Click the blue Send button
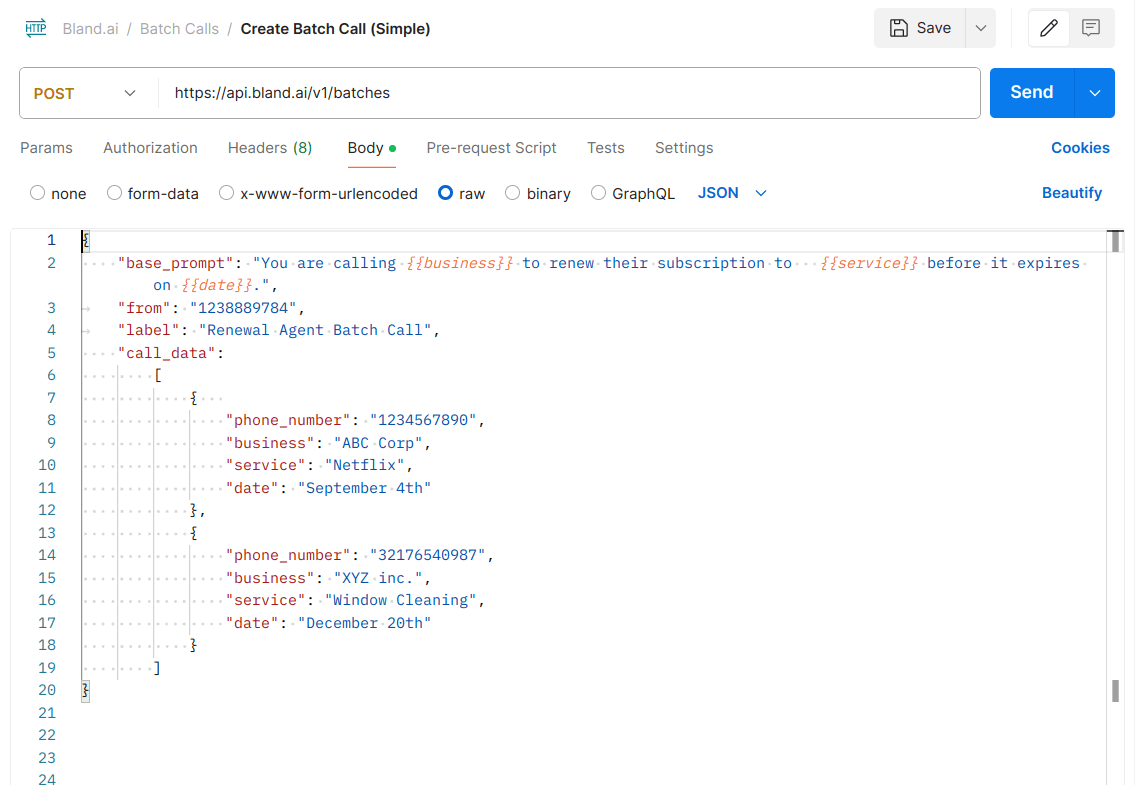The height and width of the screenshot is (785, 1136). pyautogui.click(x=1032, y=93)
